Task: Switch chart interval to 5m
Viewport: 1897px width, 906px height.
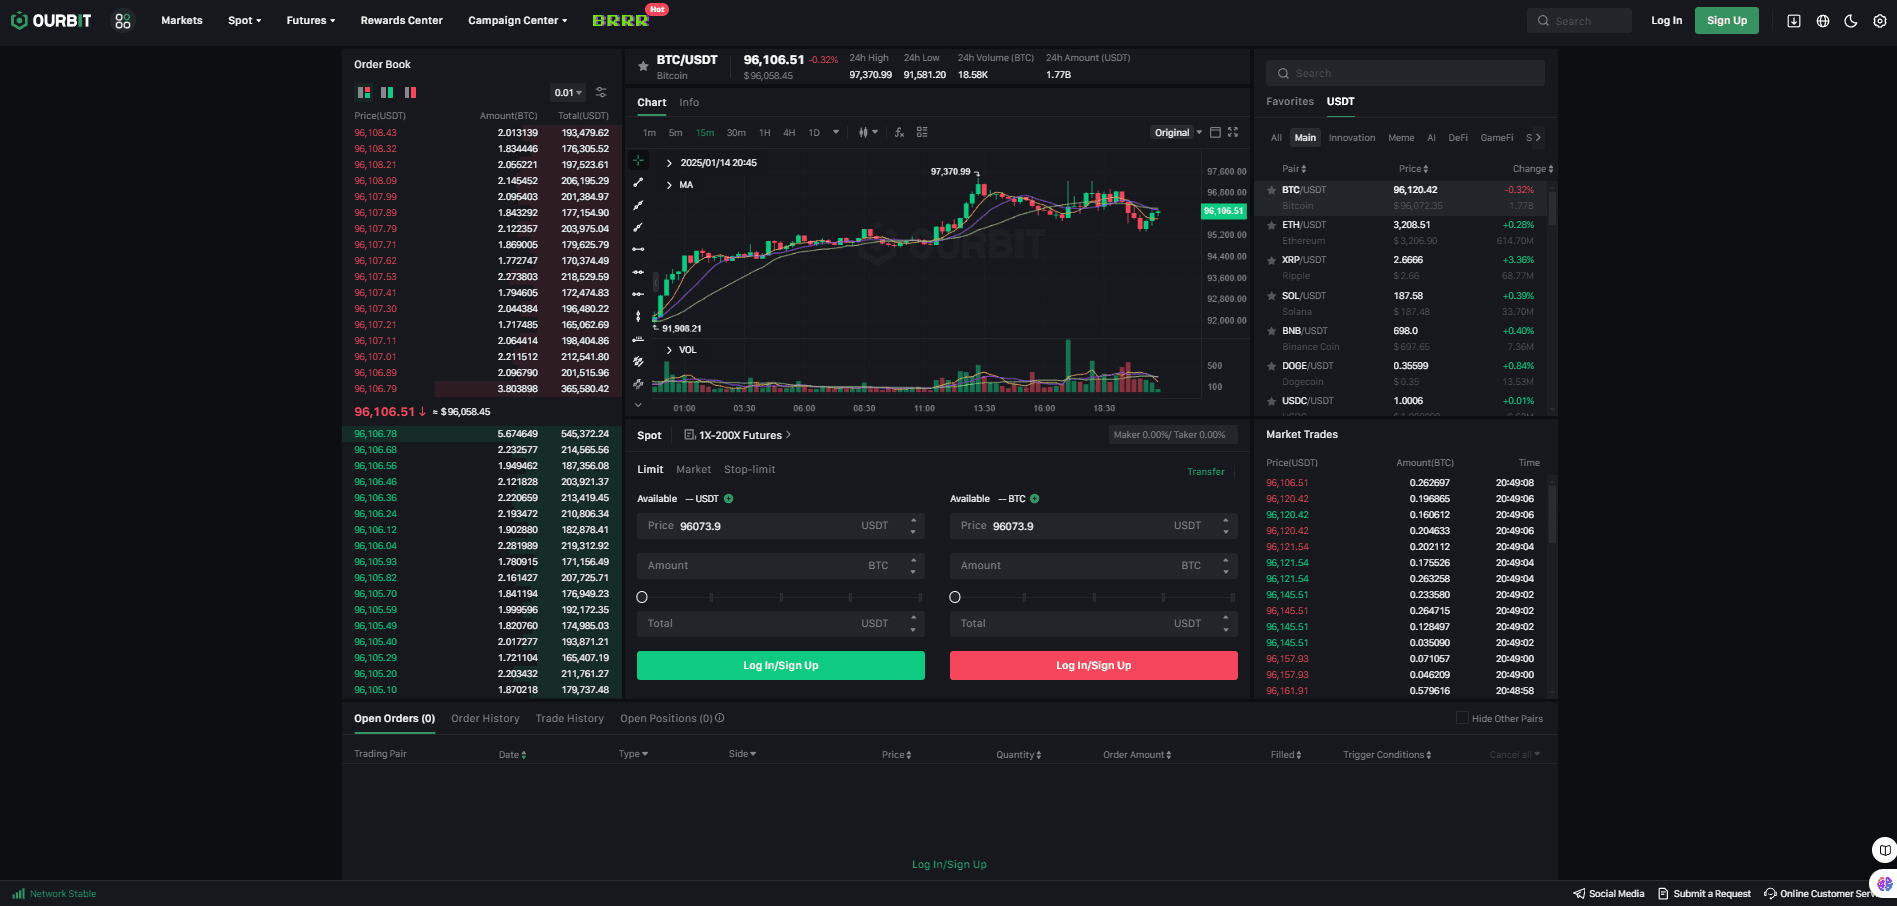Action: (x=676, y=133)
